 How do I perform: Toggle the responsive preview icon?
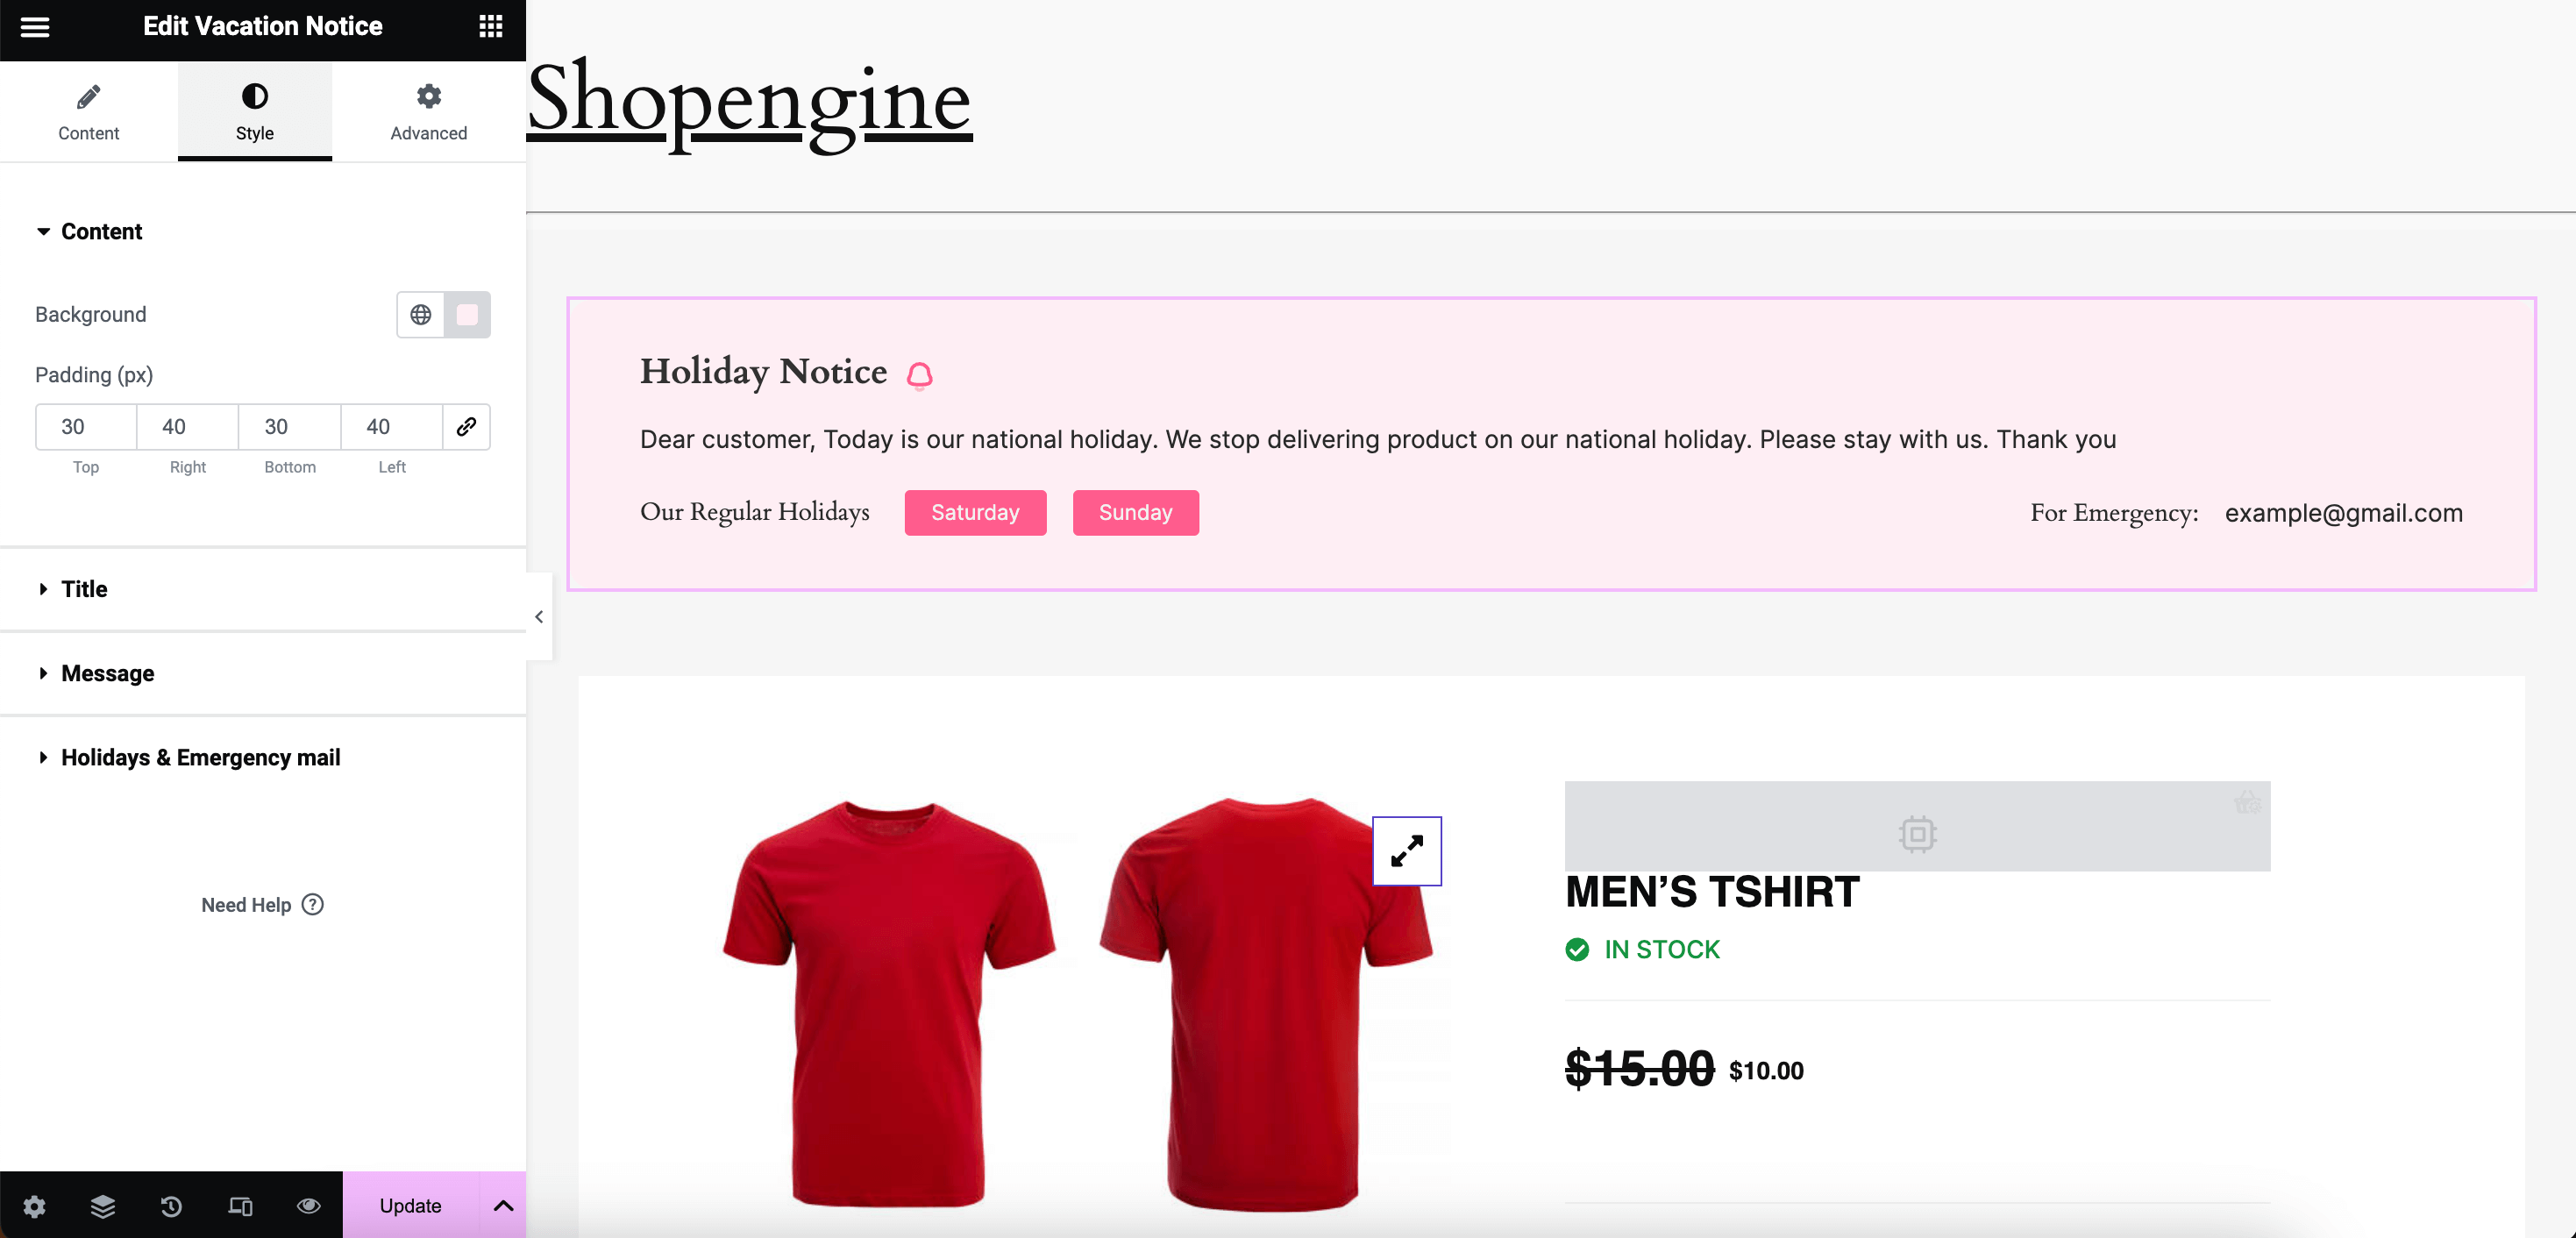240,1206
